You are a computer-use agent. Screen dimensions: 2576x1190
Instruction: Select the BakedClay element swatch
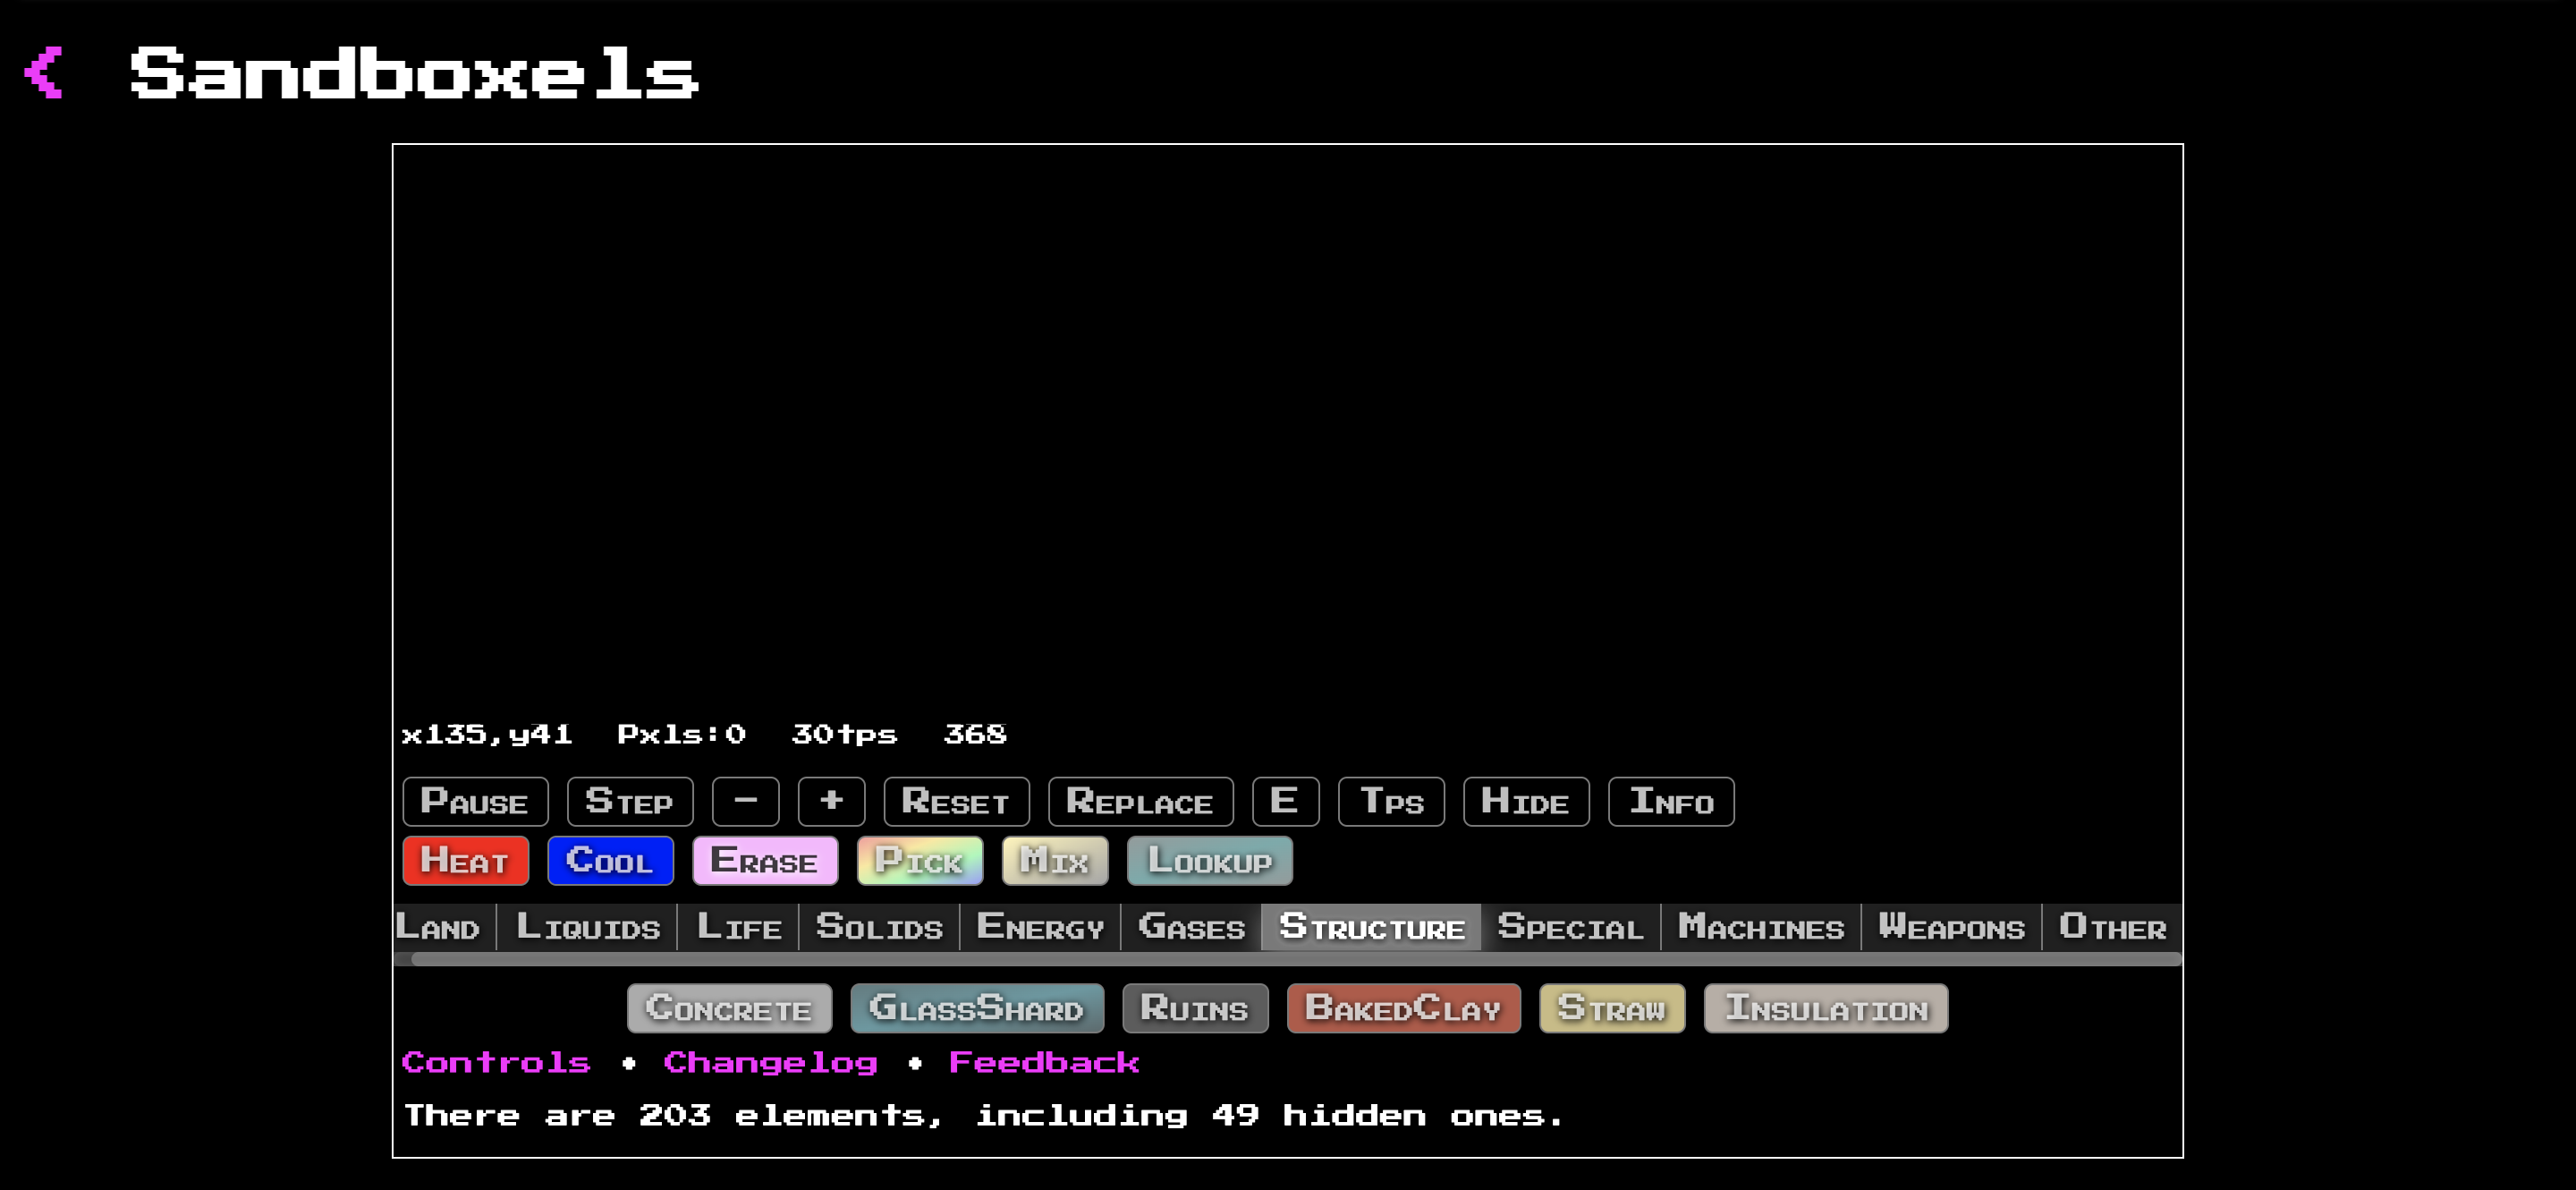1403,1008
